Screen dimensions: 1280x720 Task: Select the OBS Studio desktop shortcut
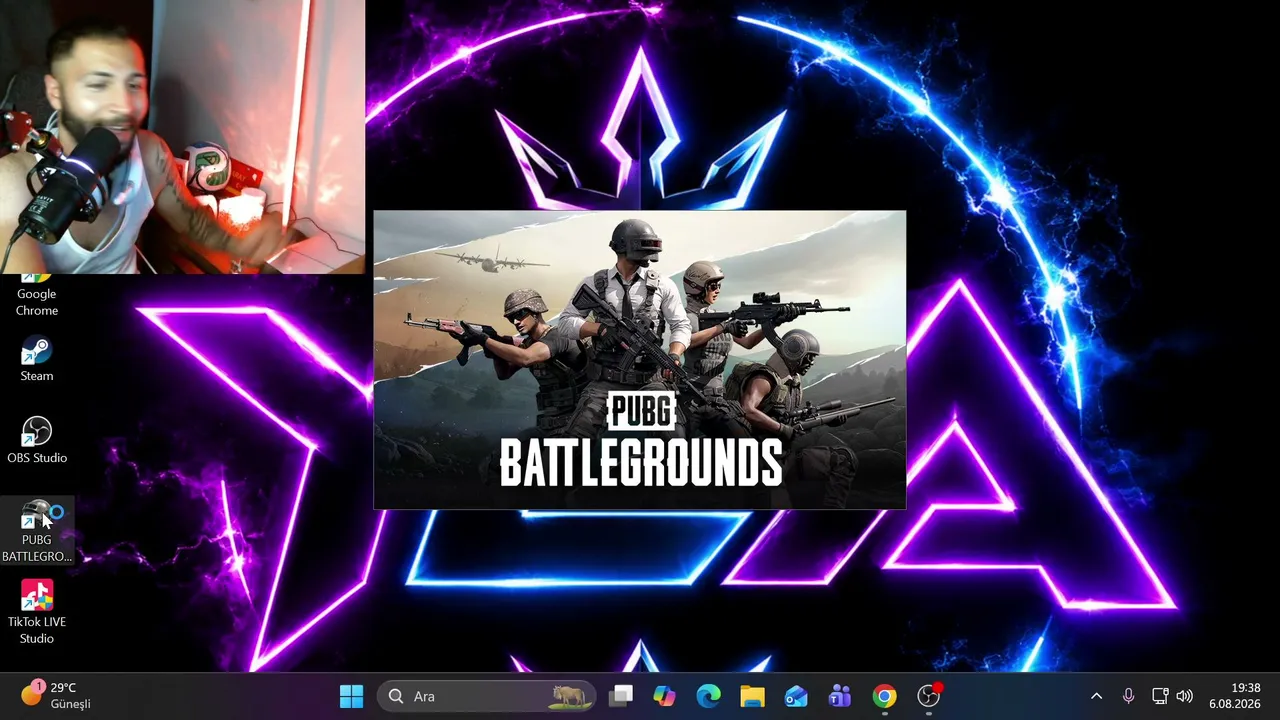click(x=37, y=441)
